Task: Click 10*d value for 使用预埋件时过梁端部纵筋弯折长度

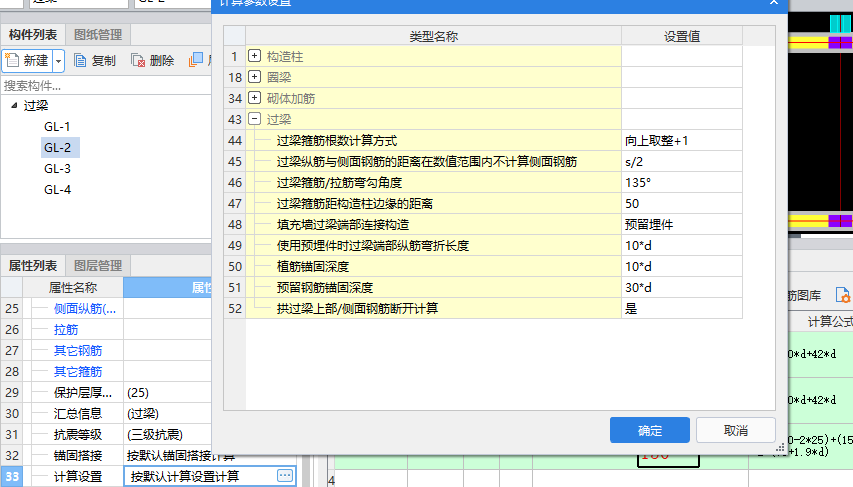Action: [682, 245]
